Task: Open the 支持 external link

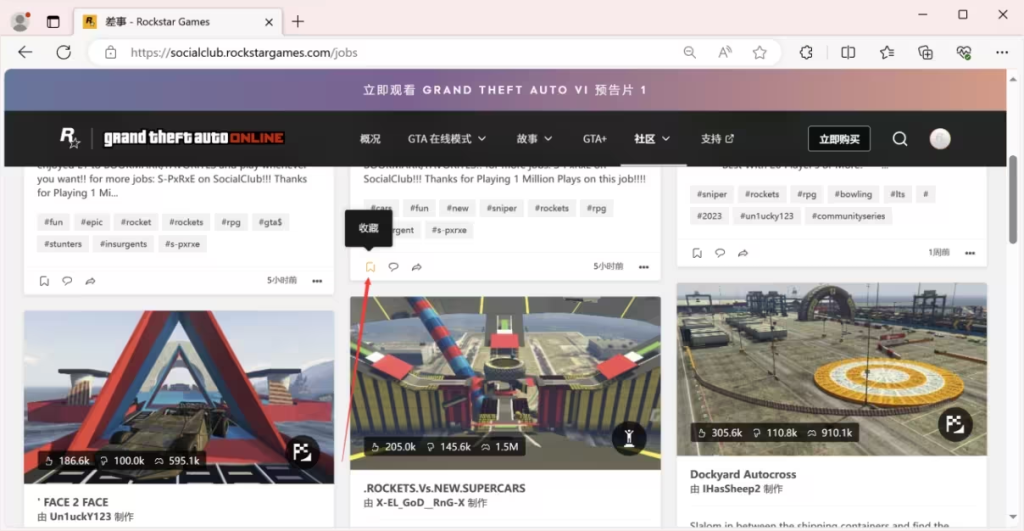Action: (x=717, y=138)
